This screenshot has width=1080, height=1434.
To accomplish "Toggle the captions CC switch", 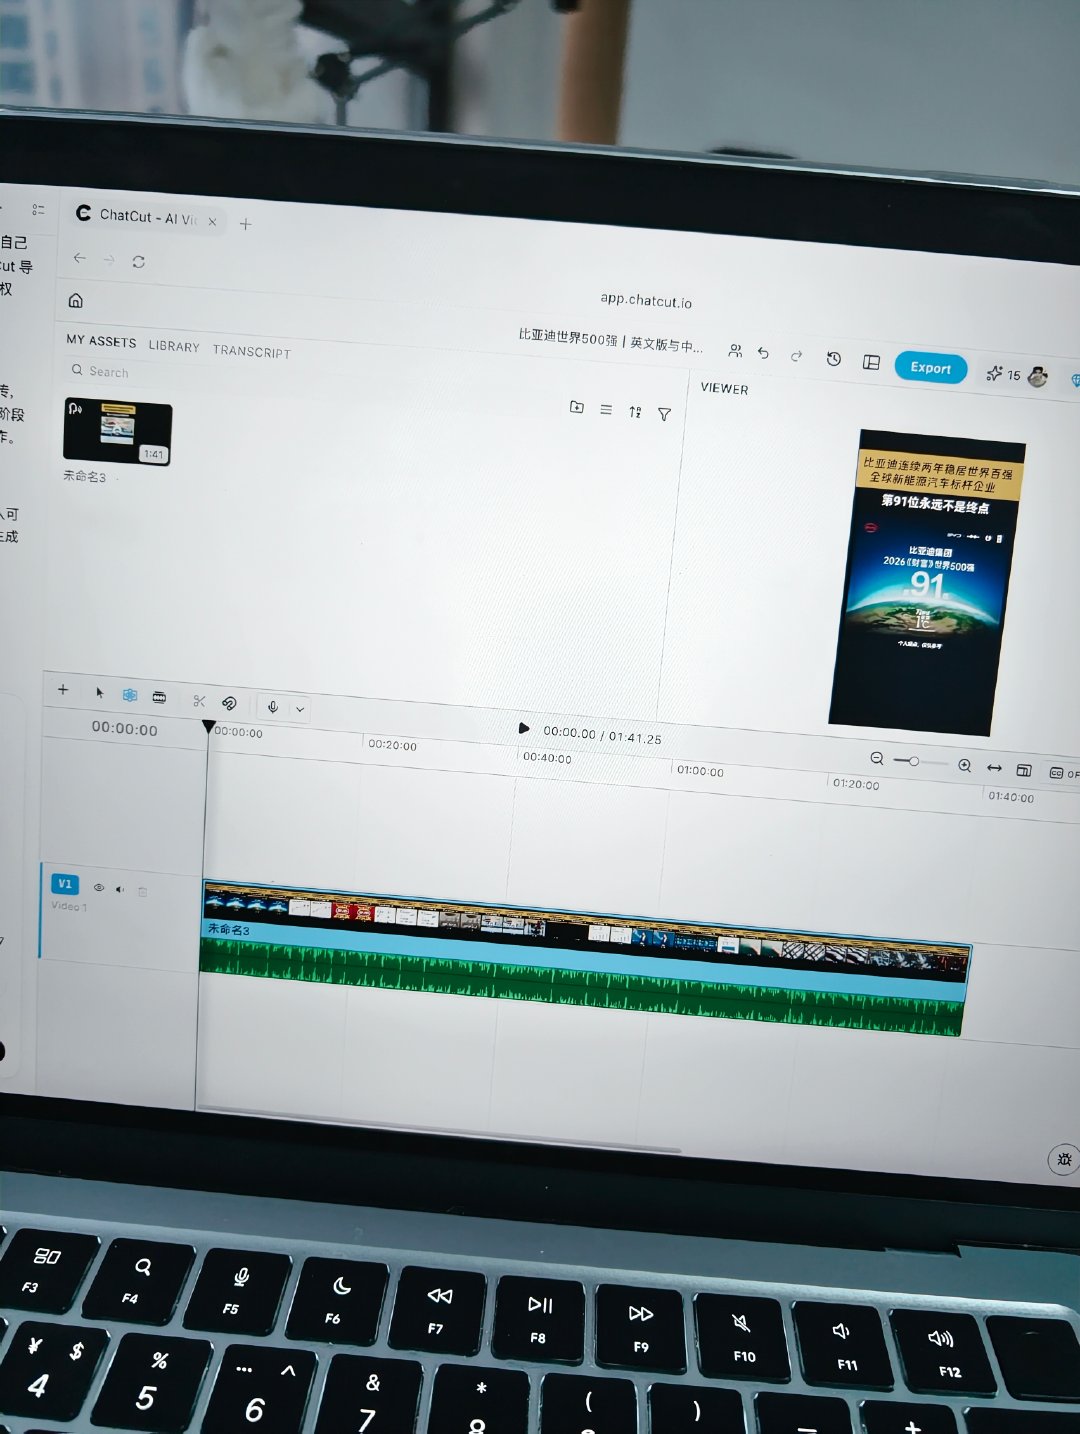I will (x=1063, y=773).
